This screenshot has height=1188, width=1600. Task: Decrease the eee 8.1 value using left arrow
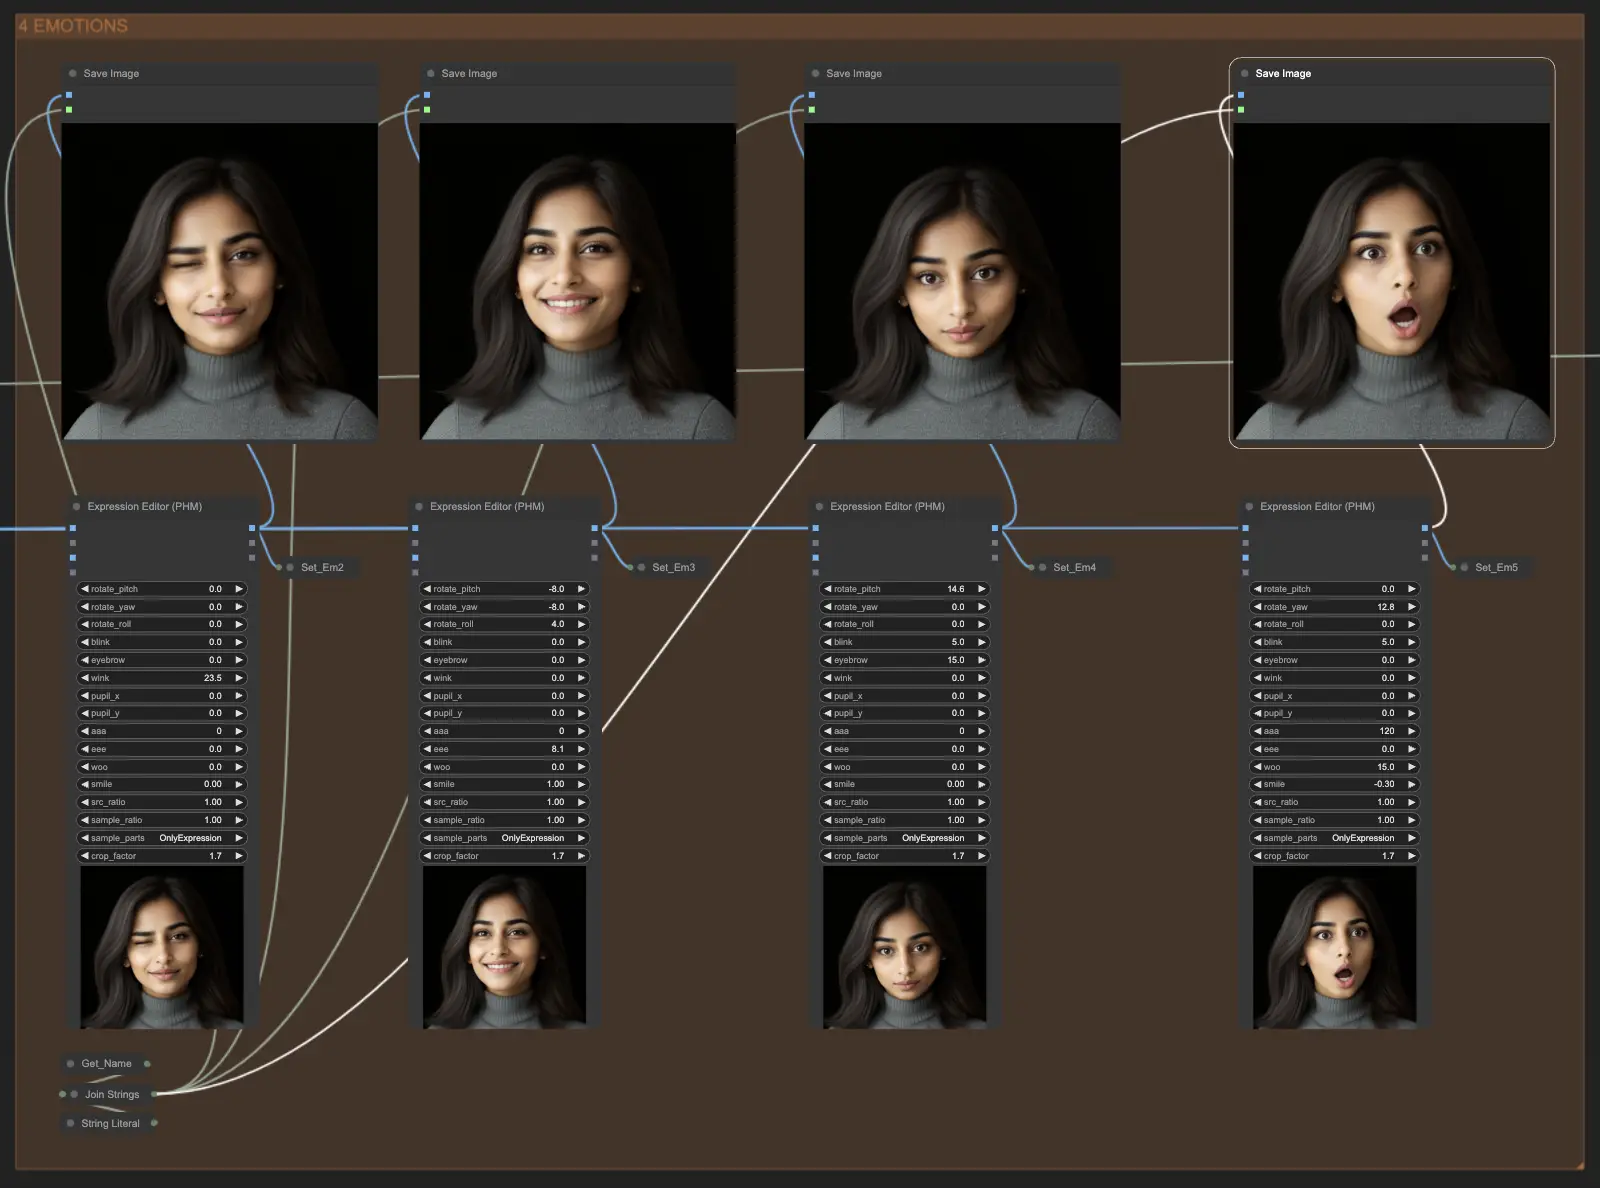point(427,749)
